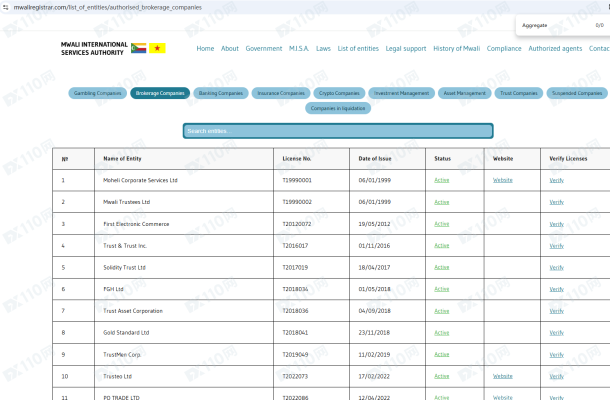Image resolution: width=610 pixels, height=400 pixels.
Task: Click license number T20120072
Action: pos(297,224)
